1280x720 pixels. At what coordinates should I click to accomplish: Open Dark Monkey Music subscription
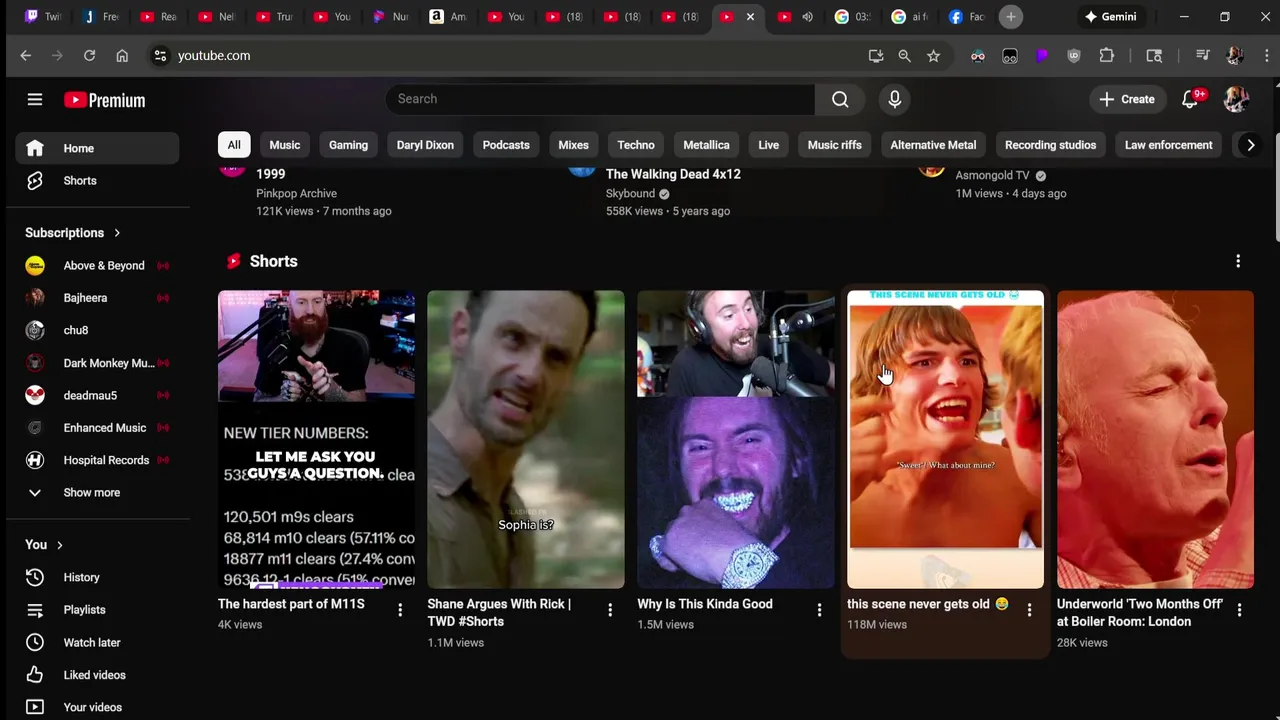(x=97, y=363)
